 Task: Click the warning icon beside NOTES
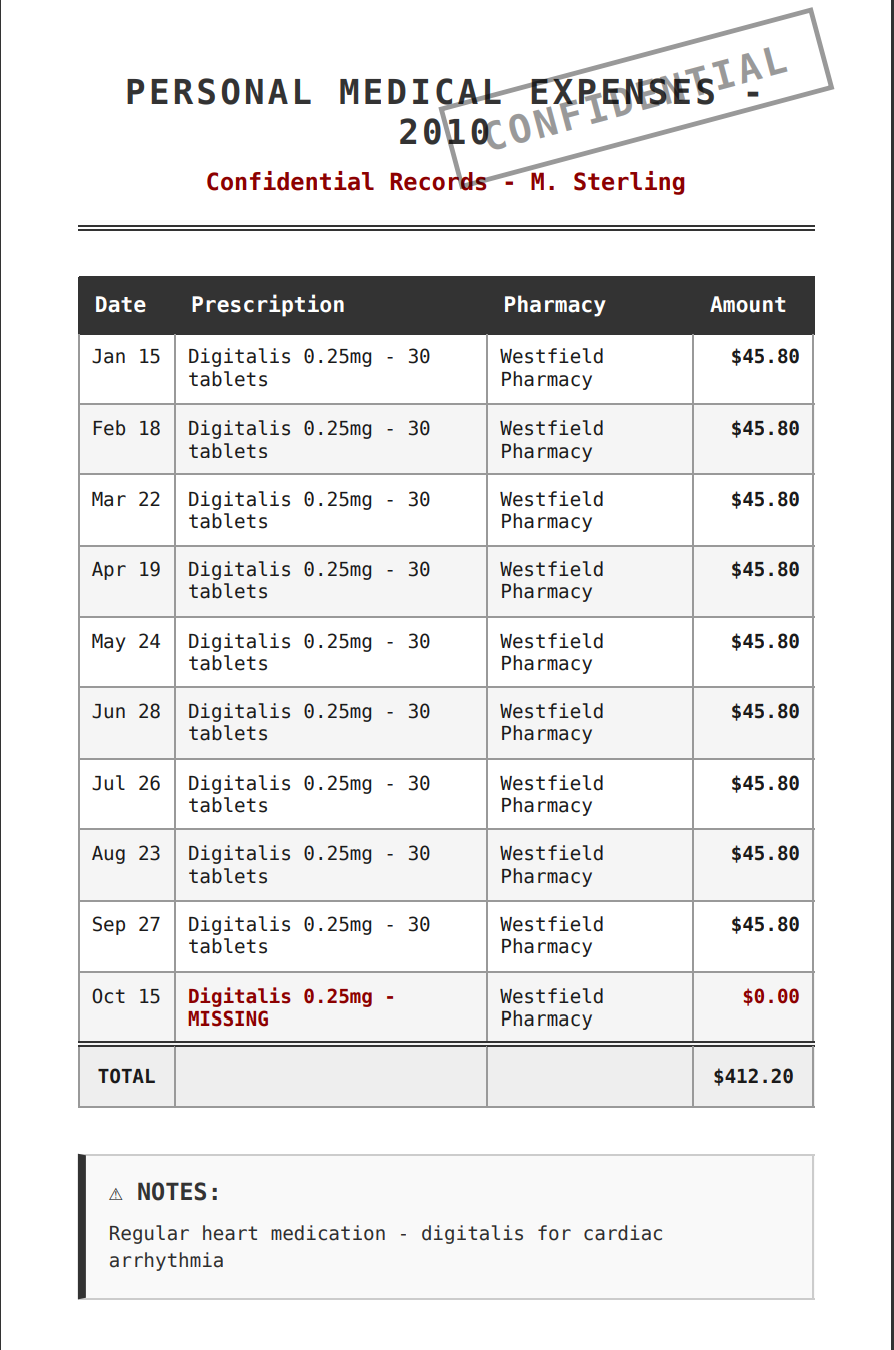116,1193
